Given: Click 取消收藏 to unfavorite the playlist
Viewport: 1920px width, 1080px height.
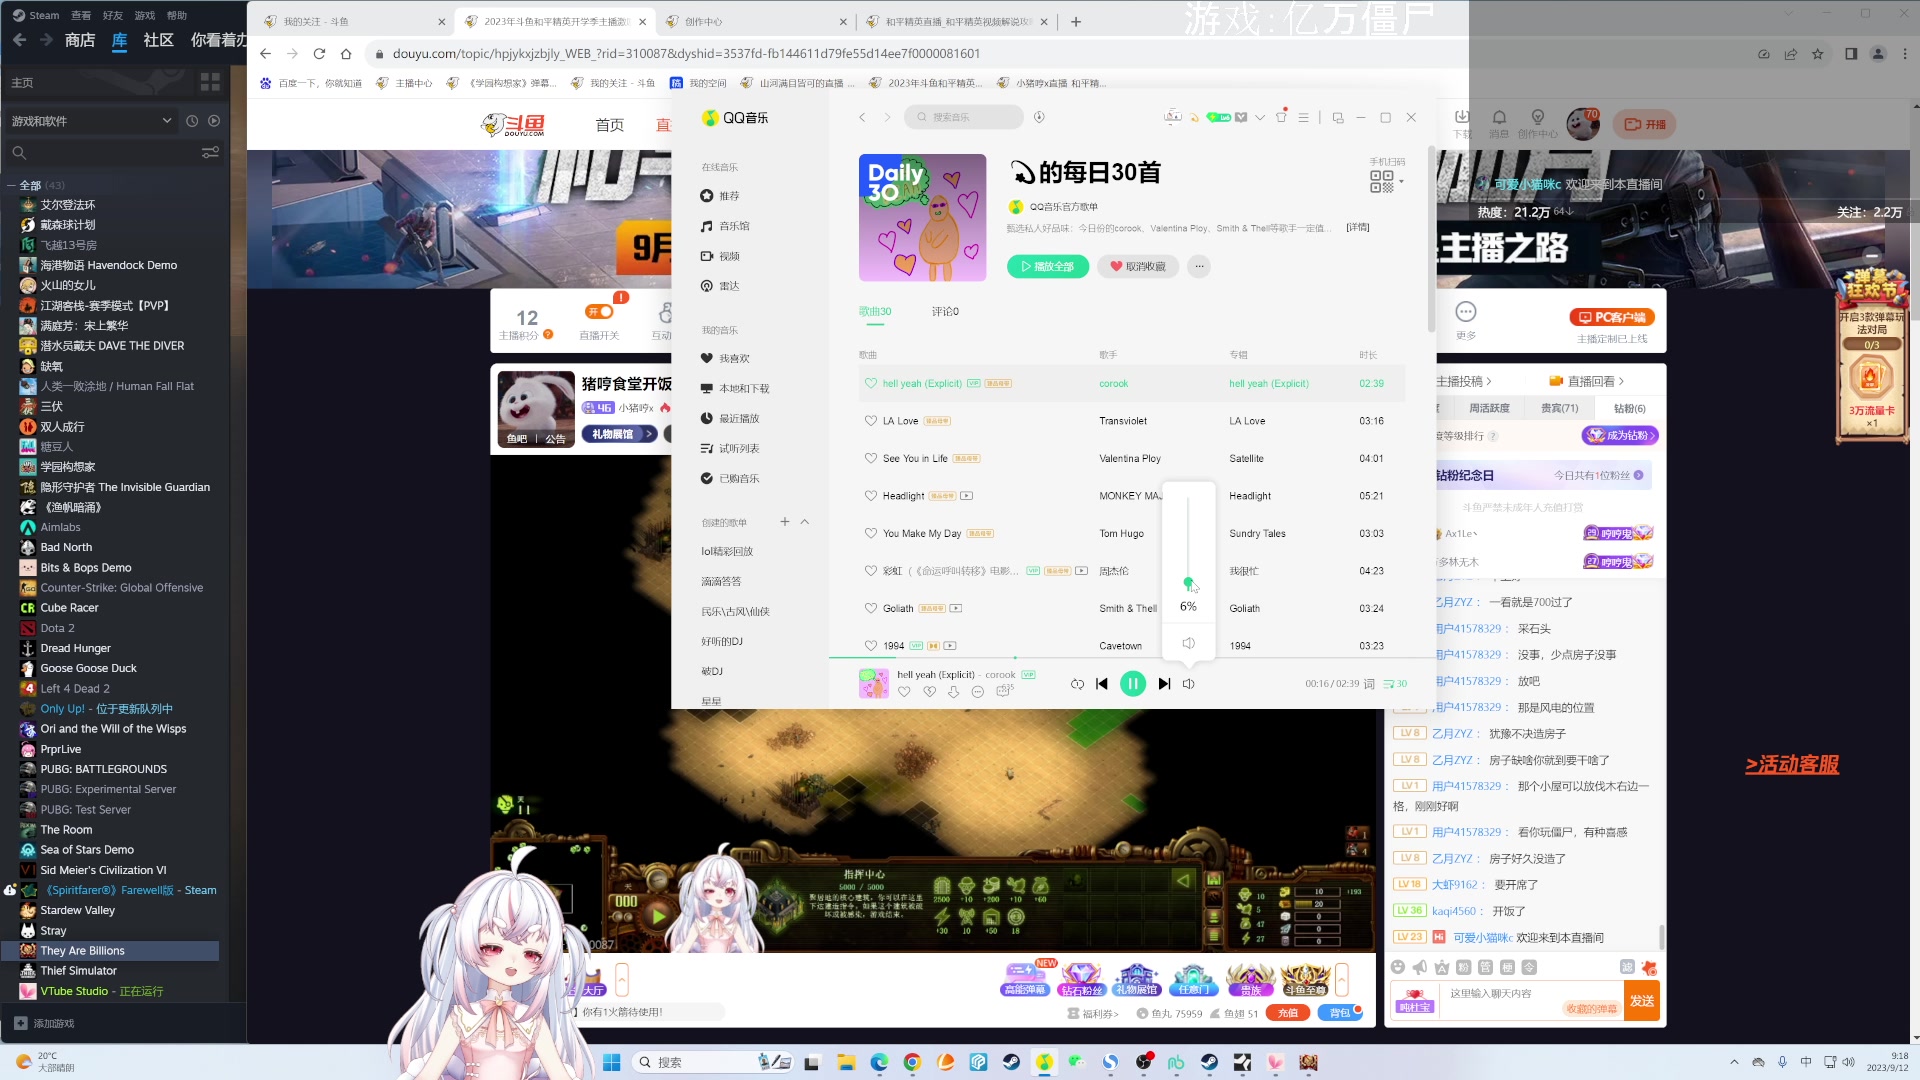Looking at the screenshot, I should [x=1137, y=266].
